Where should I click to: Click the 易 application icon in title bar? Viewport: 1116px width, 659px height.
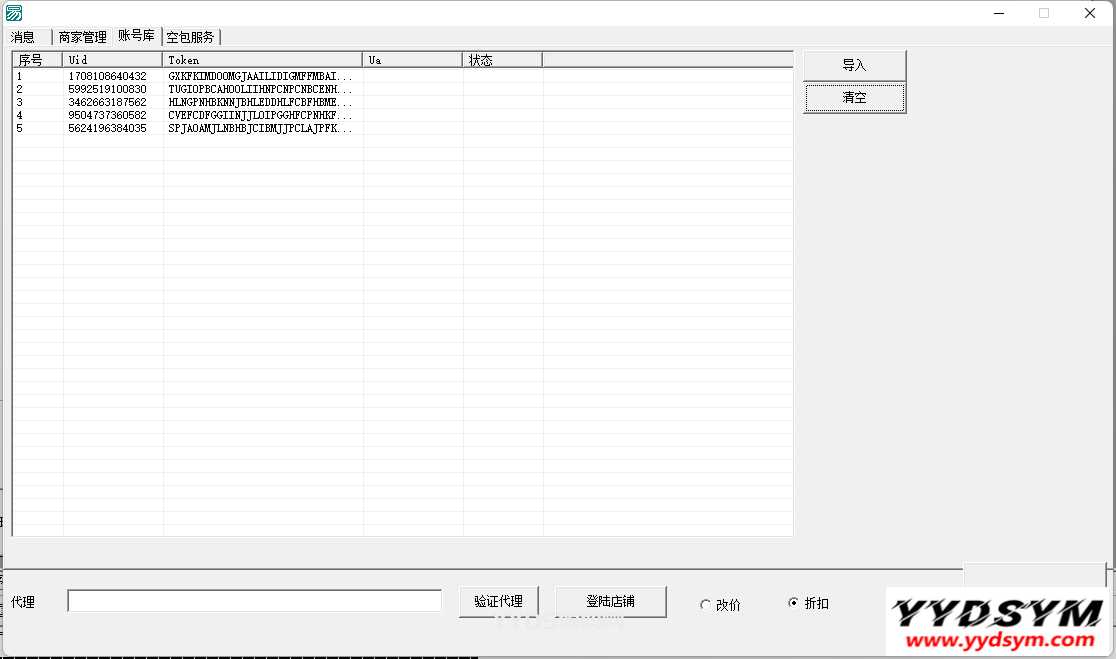[x=13, y=12]
